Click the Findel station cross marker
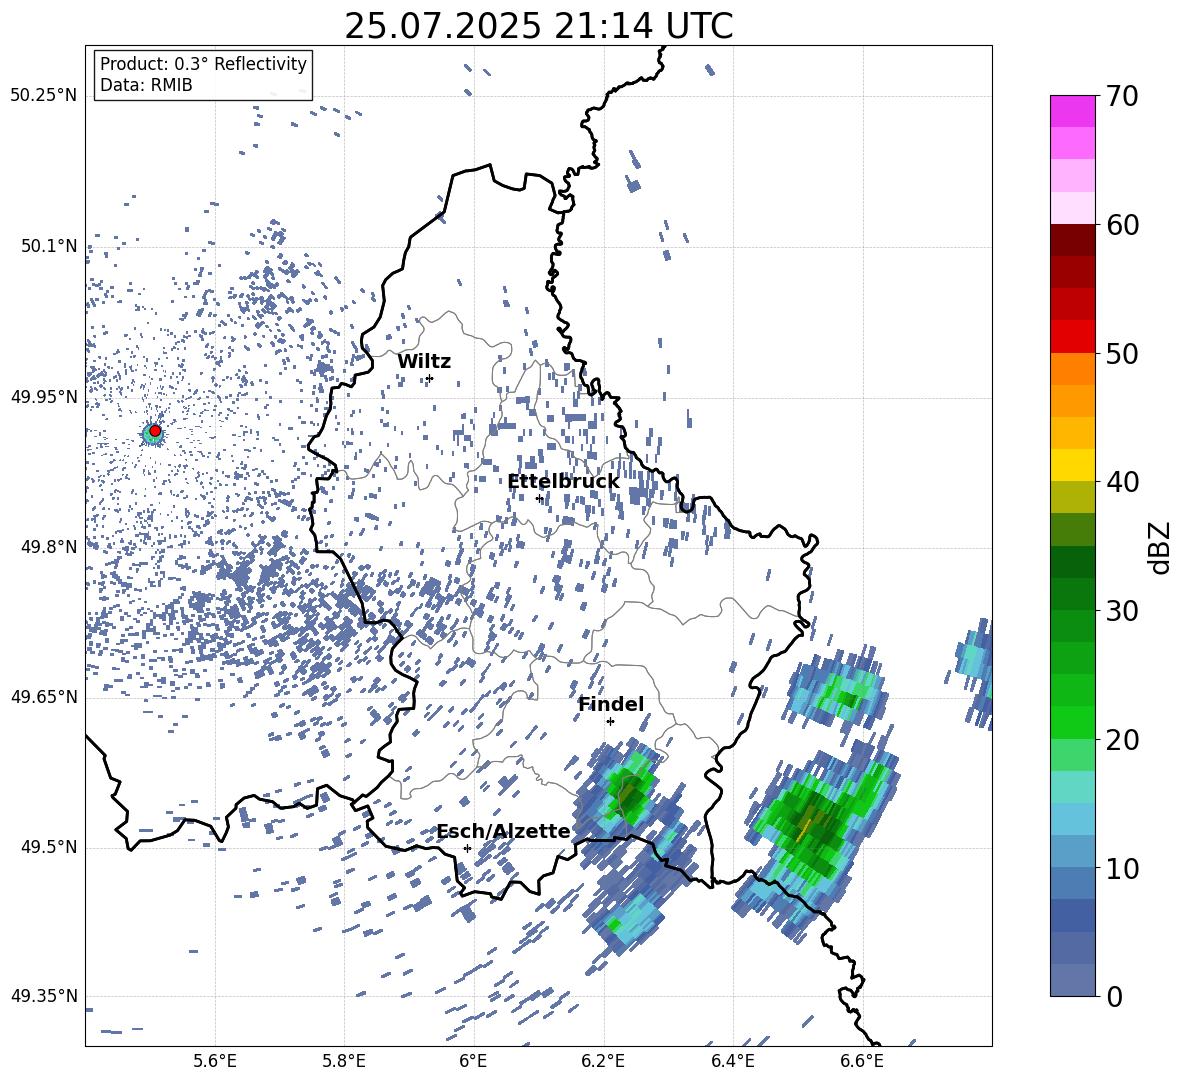This screenshot has width=1184, height=1081. (610, 721)
